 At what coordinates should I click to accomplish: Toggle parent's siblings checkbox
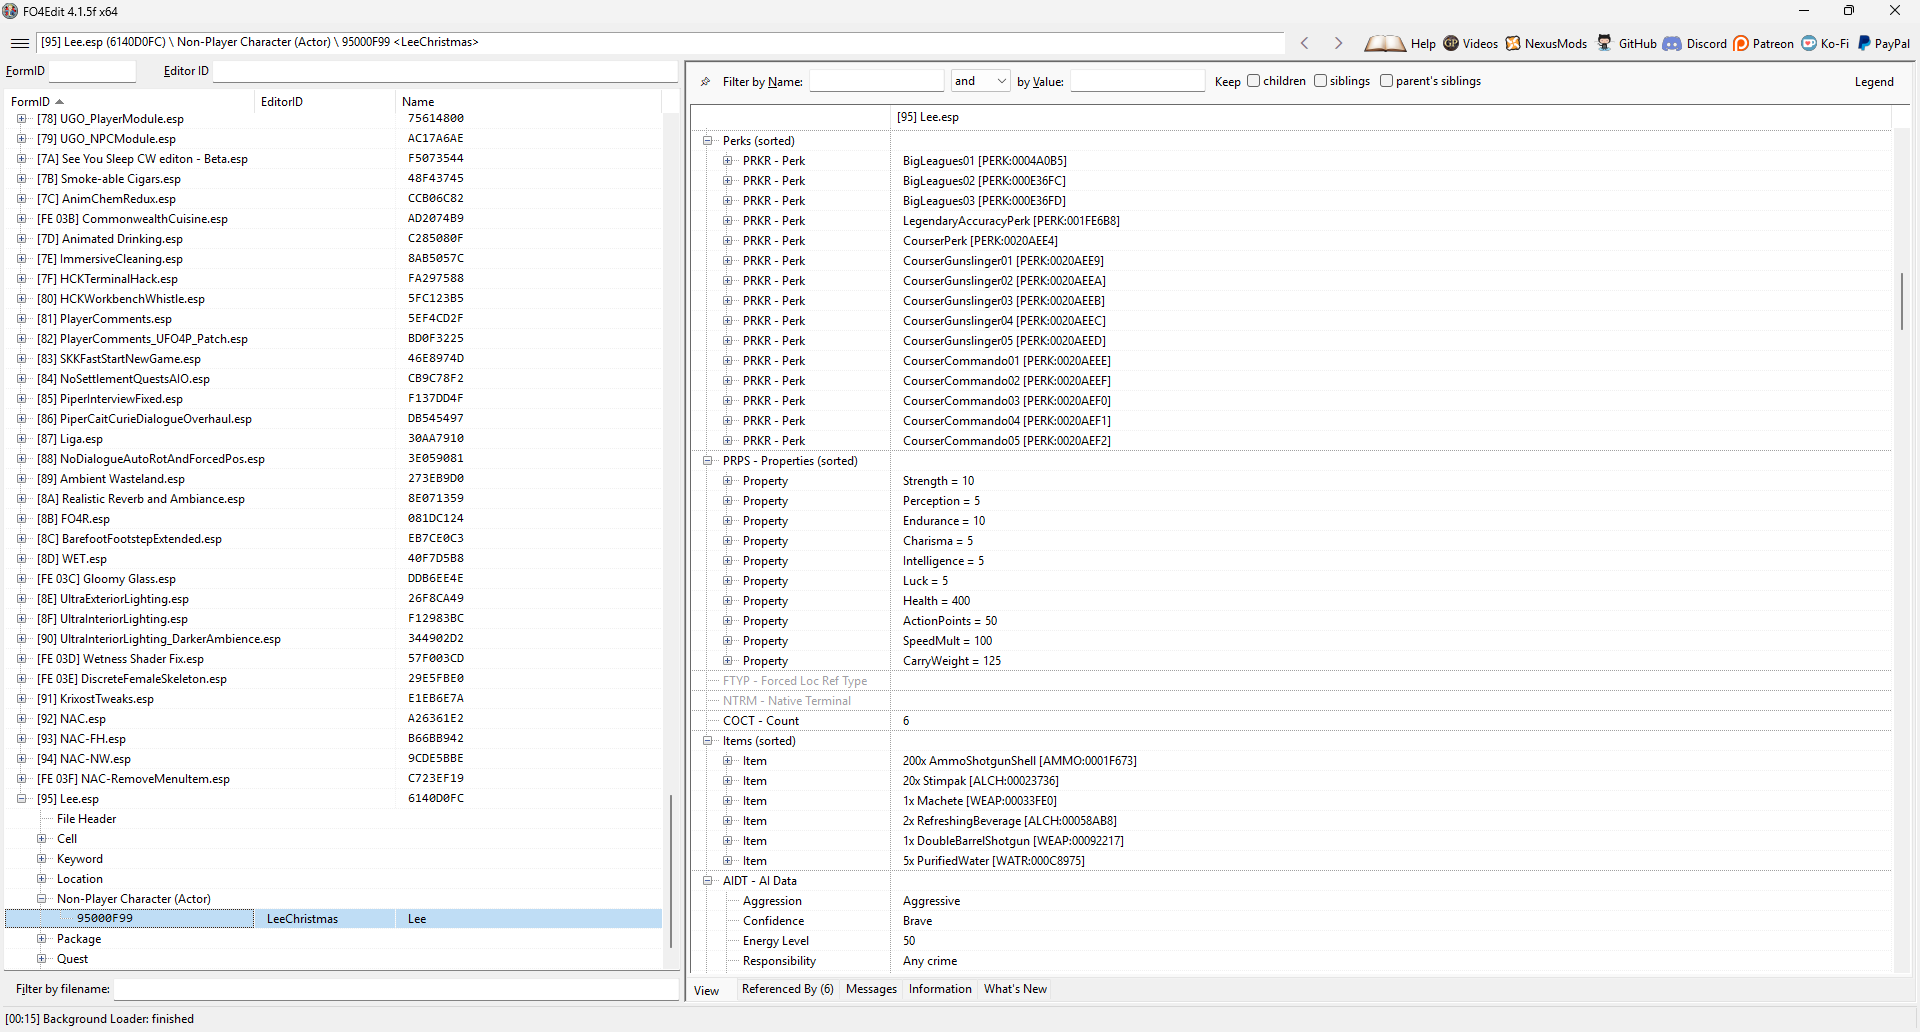(x=1386, y=81)
